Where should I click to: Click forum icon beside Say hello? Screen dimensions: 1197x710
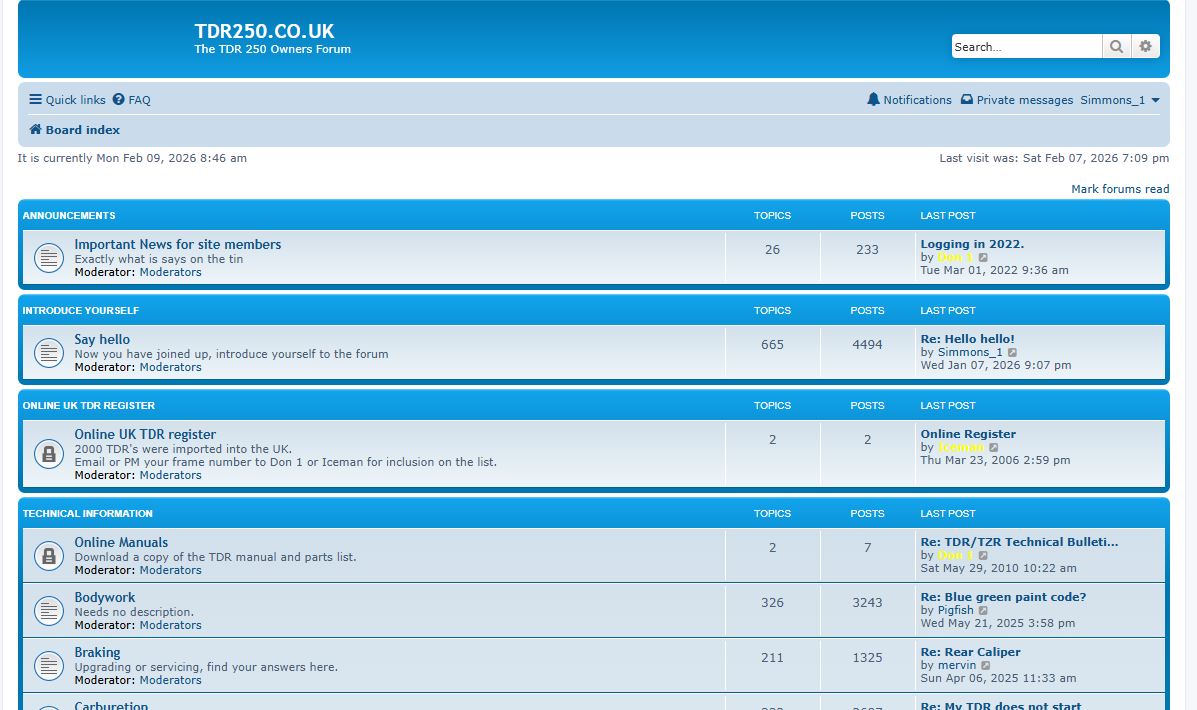click(x=49, y=353)
